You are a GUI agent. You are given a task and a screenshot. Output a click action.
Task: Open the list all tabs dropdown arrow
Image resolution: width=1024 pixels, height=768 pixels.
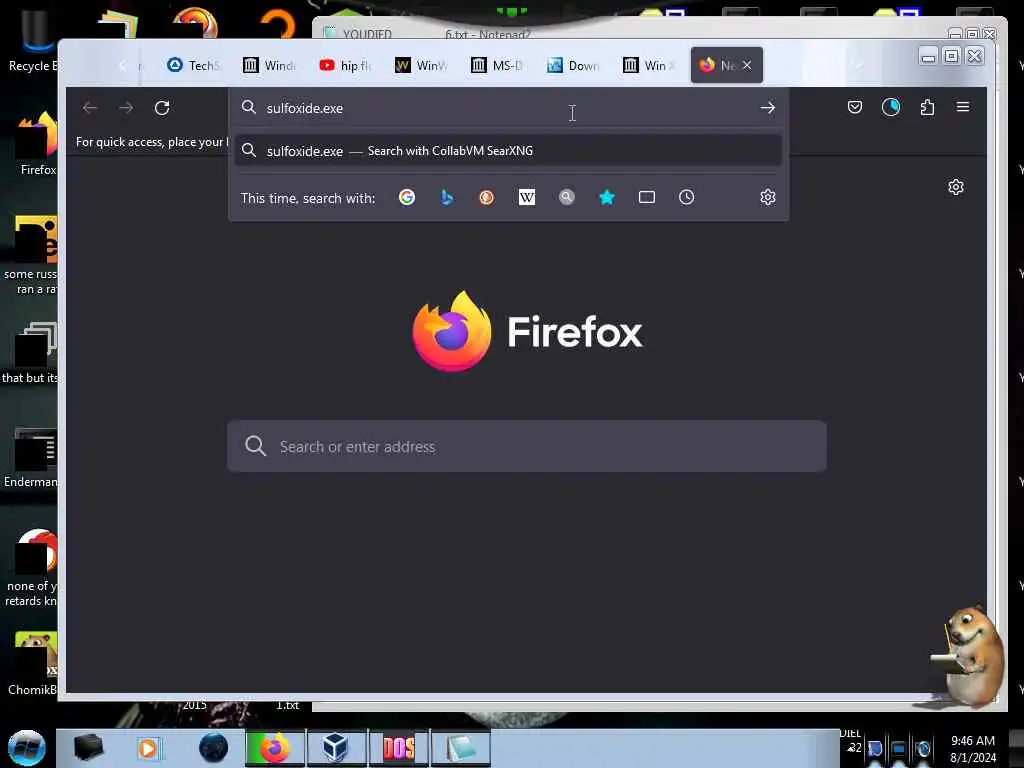coord(858,65)
